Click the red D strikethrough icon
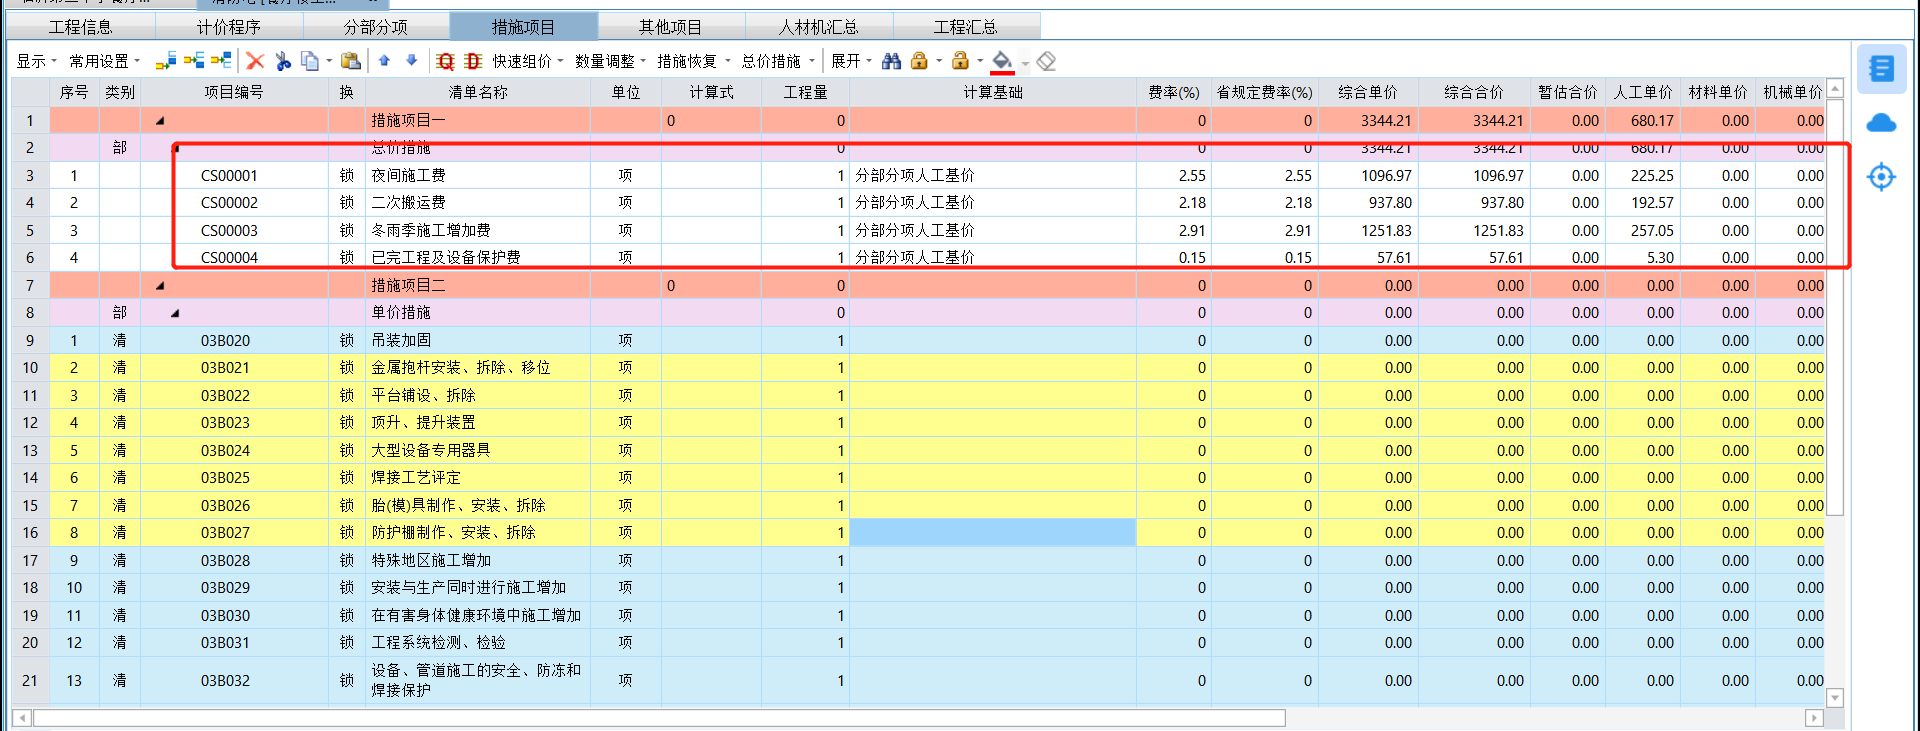Screen dimensions: 1920x731 473,61
